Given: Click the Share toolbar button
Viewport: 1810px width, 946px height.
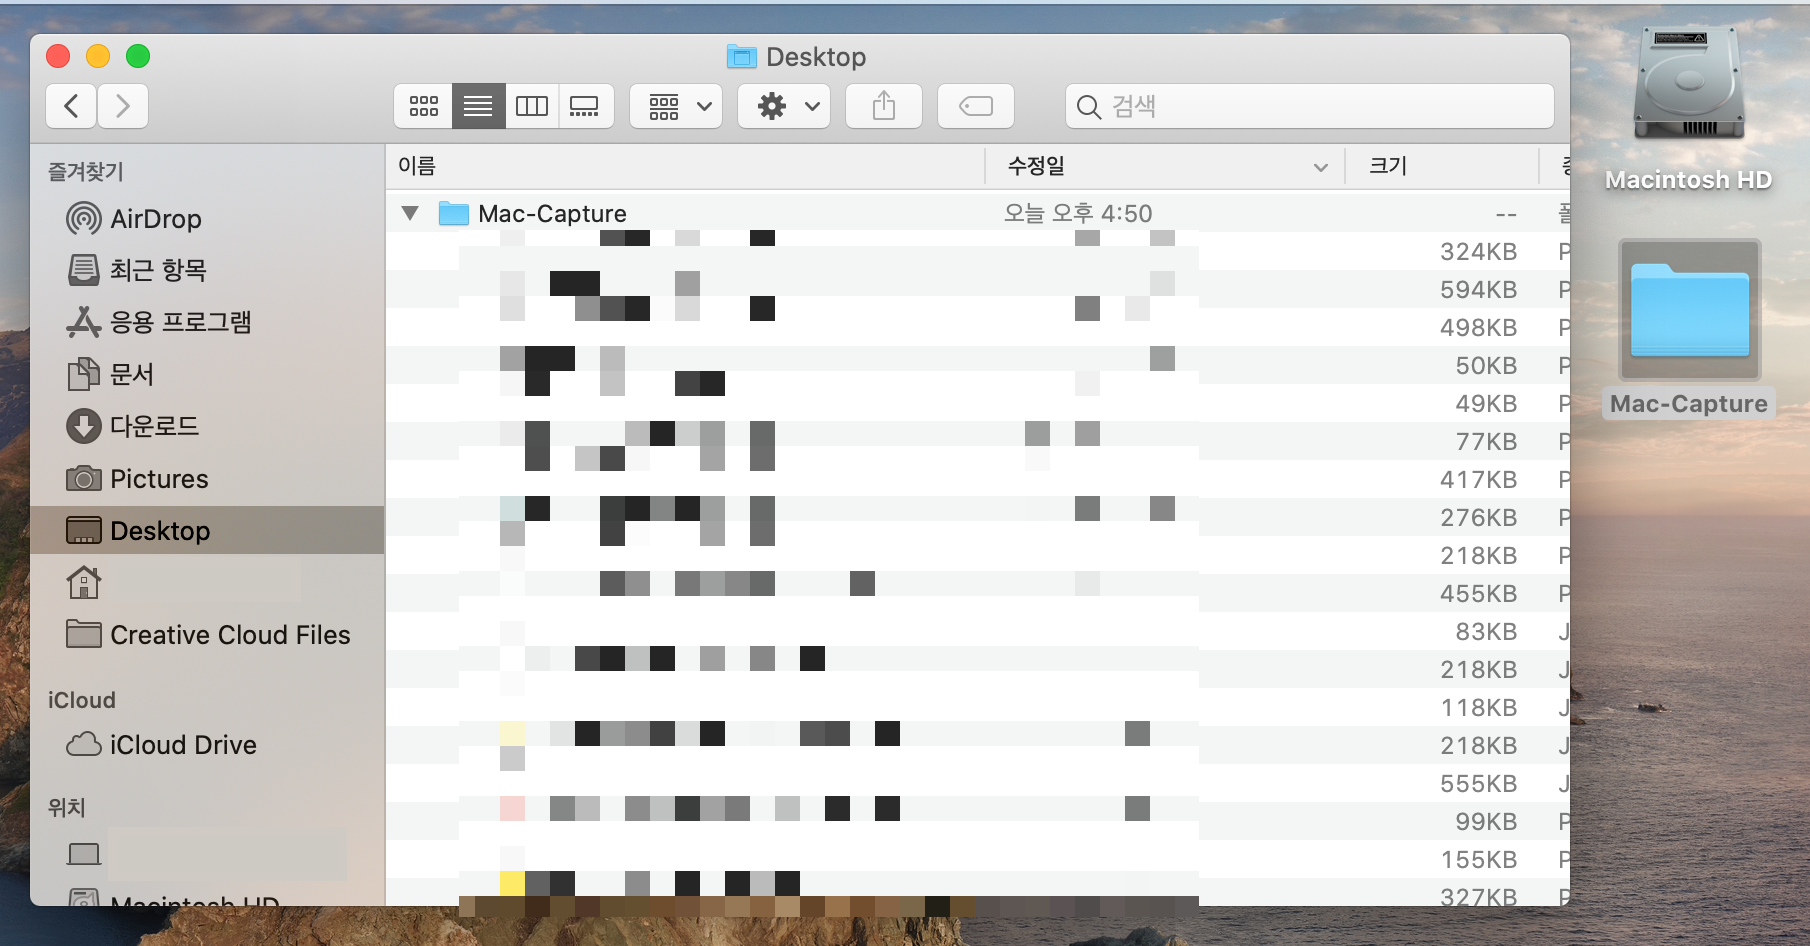Looking at the screenshot, I should click(x=884, y=106).
